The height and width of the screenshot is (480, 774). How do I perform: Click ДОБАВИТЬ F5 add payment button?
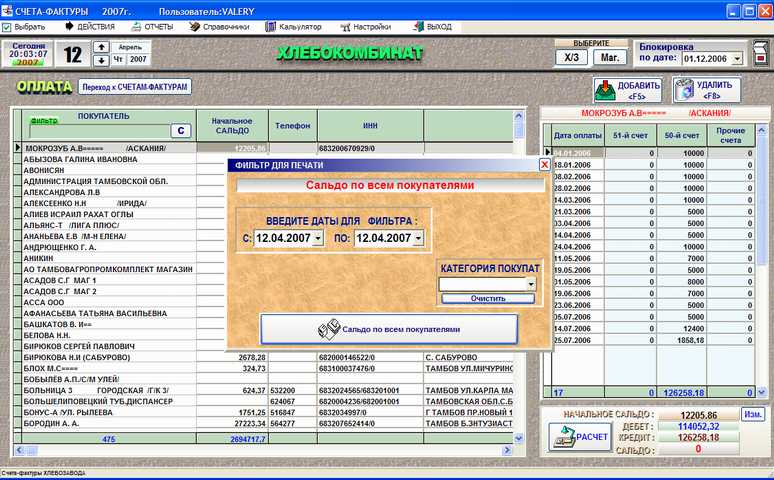click(x=627, y=90)
